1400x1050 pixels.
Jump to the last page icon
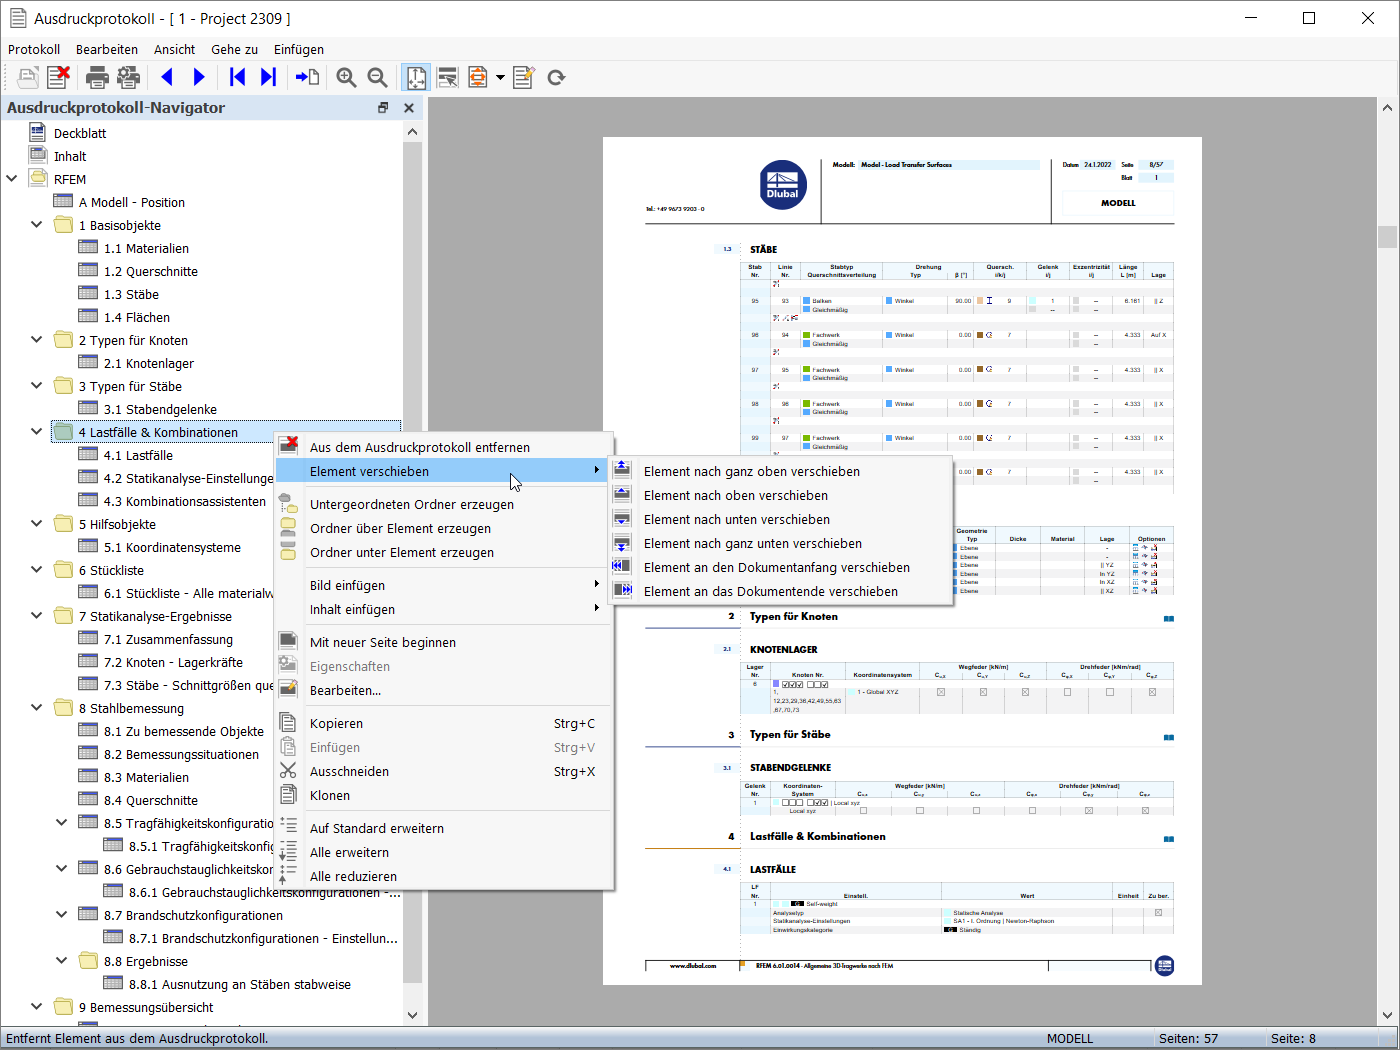(x=268, y=77)
